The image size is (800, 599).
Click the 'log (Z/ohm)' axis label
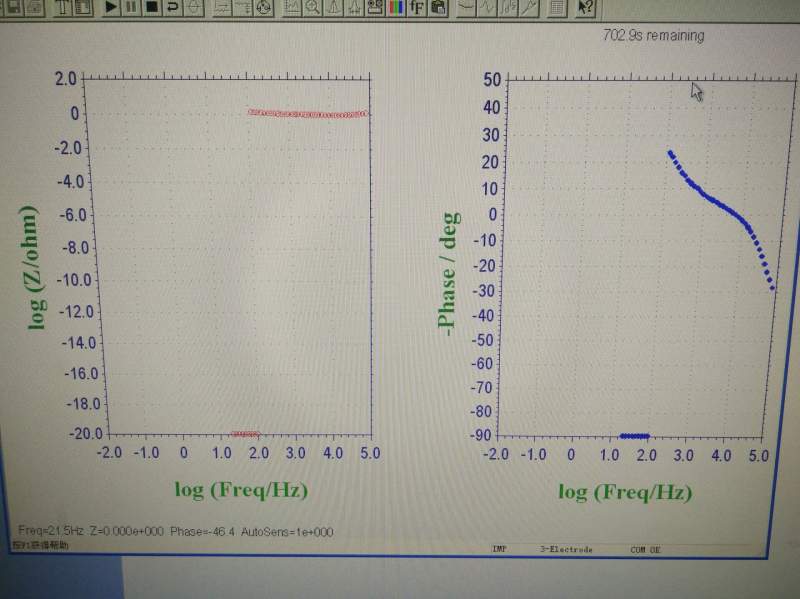tap(32, 267)
